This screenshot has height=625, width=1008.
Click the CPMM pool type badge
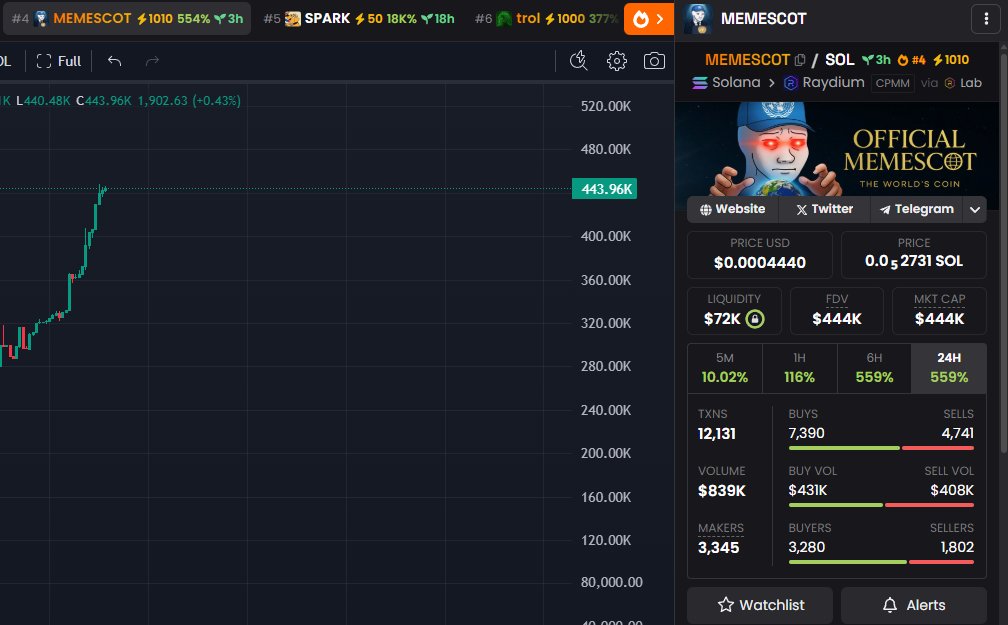click(x=892, y=83)
